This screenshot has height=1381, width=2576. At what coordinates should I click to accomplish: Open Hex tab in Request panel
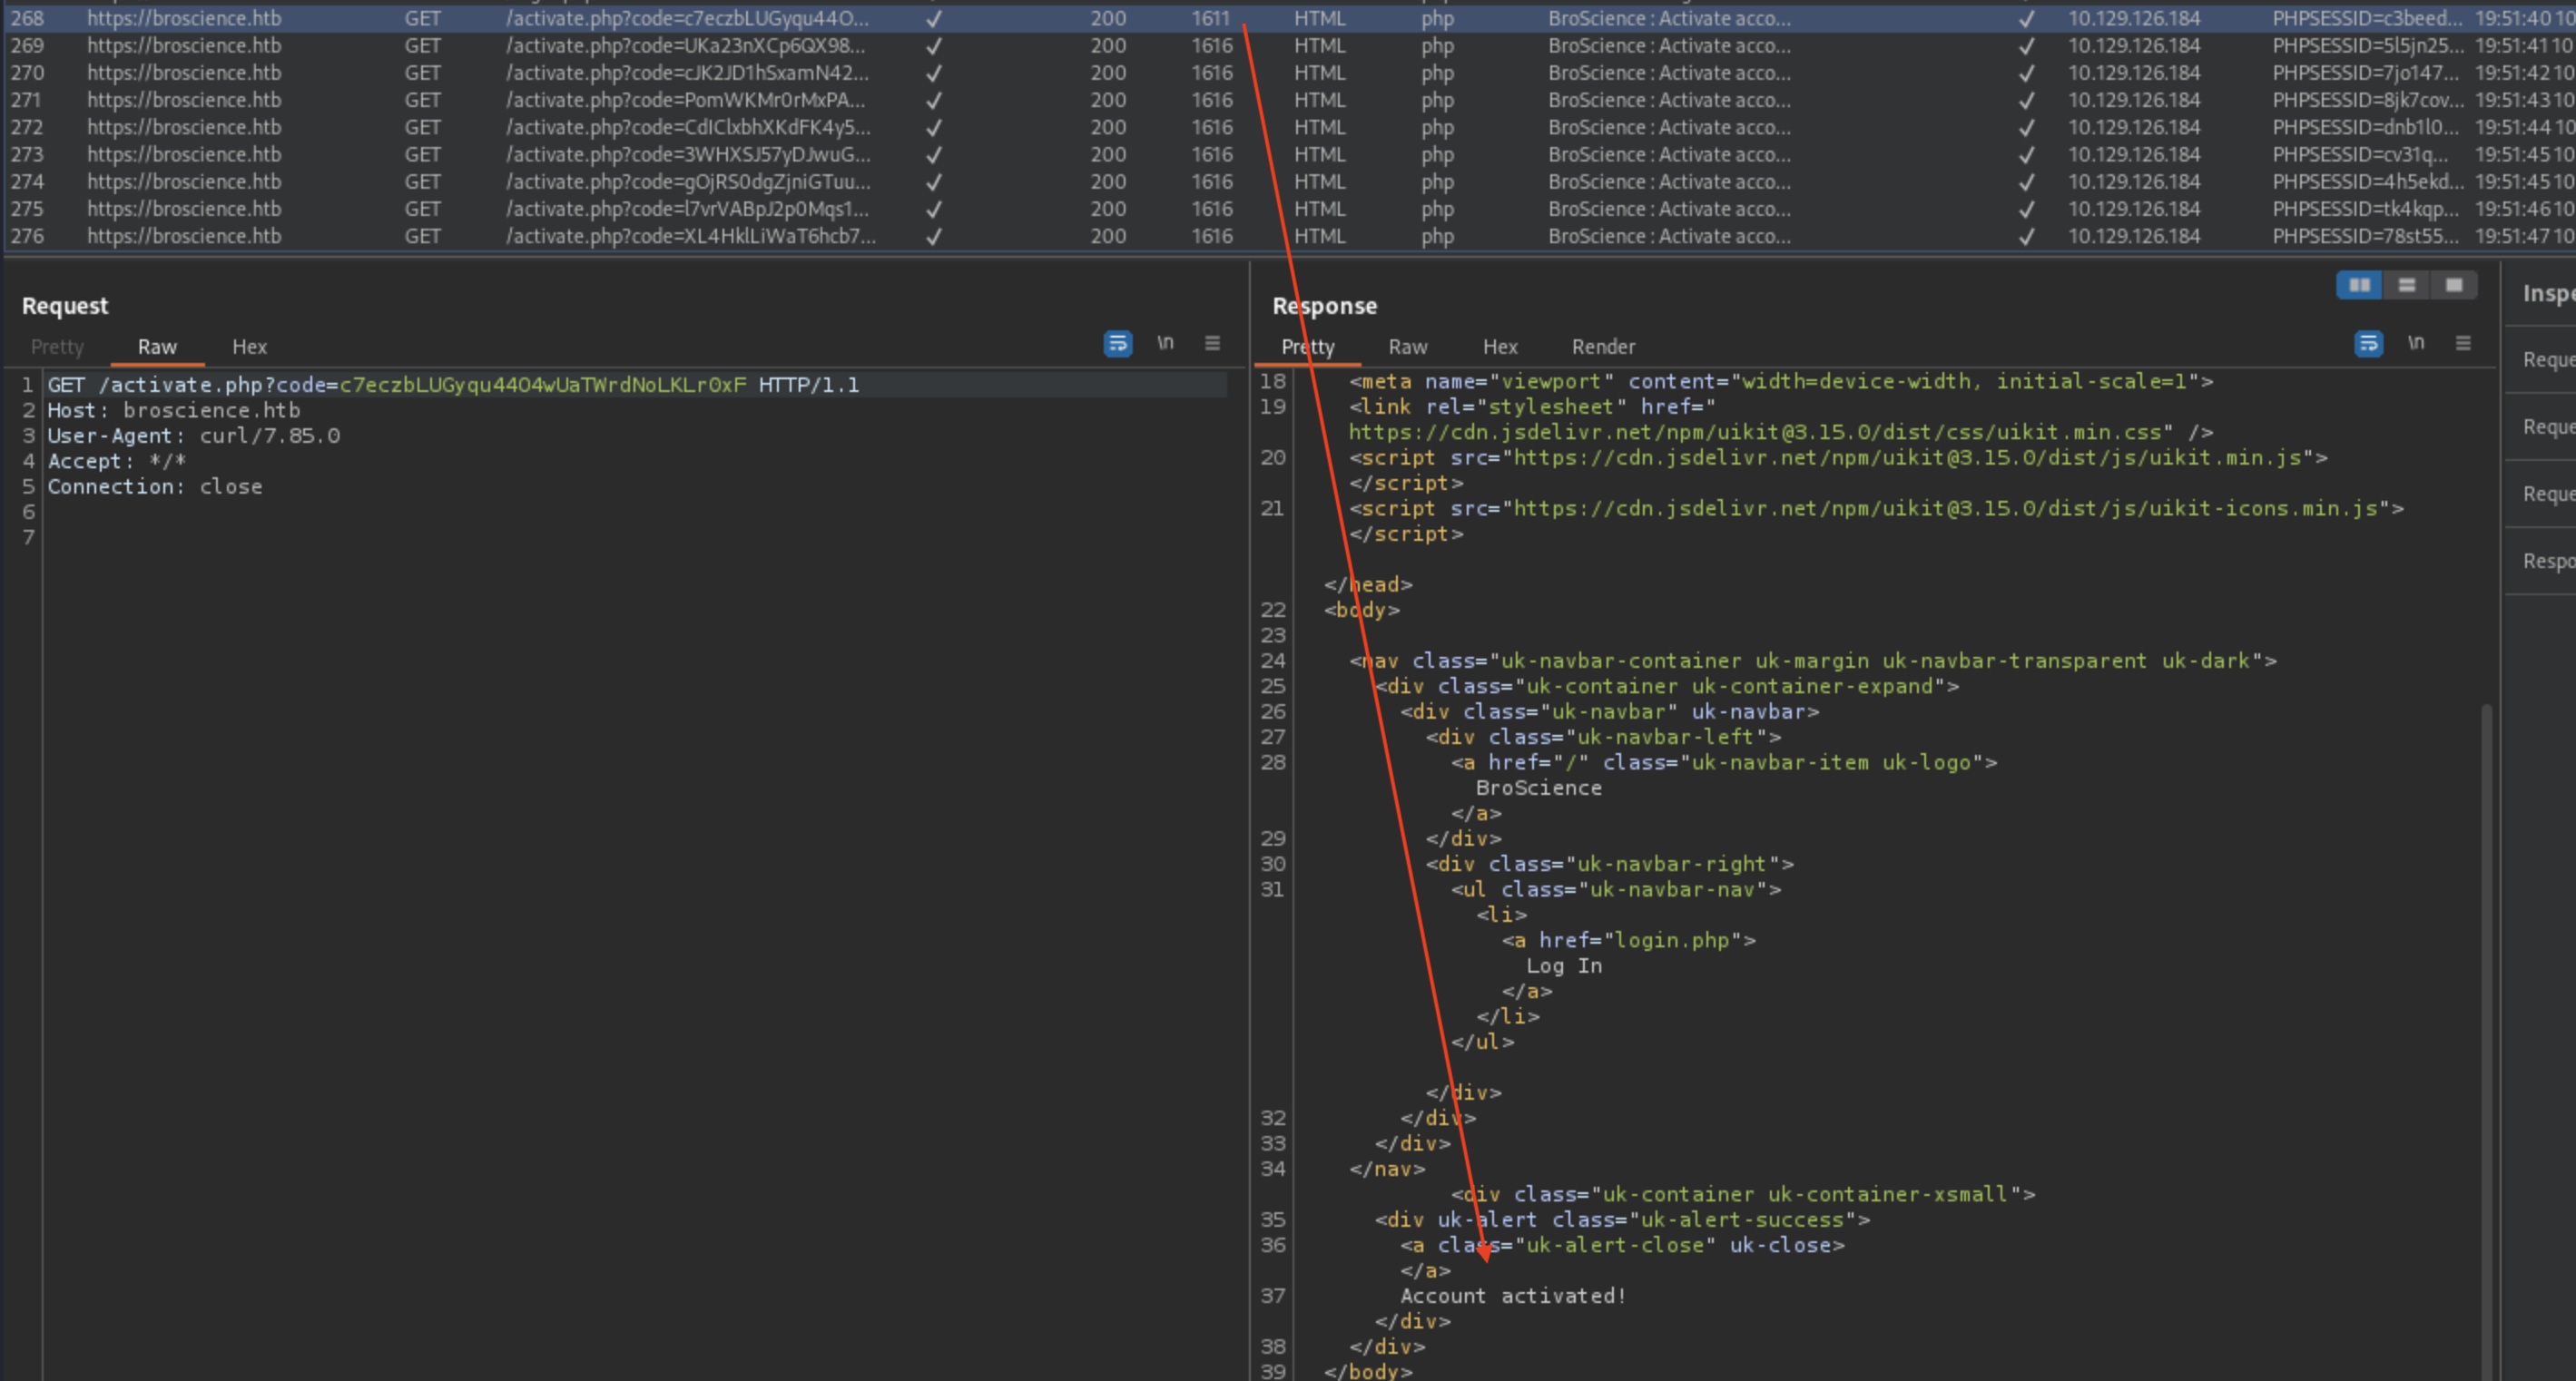tap(249, 347)
